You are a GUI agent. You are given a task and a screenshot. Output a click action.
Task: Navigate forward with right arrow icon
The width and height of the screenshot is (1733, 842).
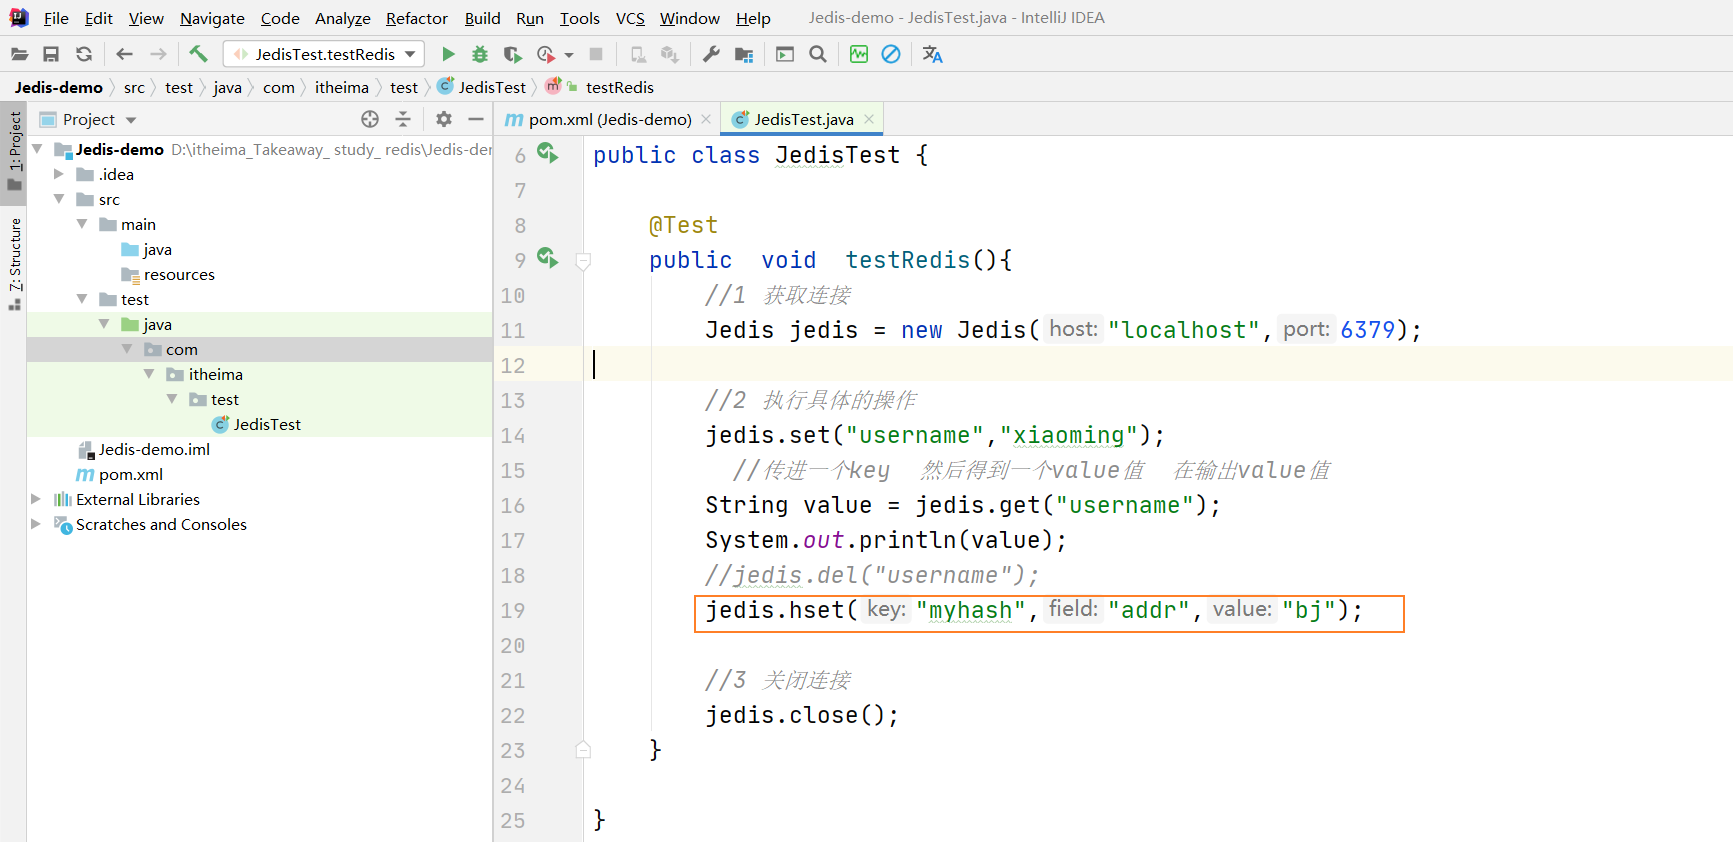coord(158,54)
